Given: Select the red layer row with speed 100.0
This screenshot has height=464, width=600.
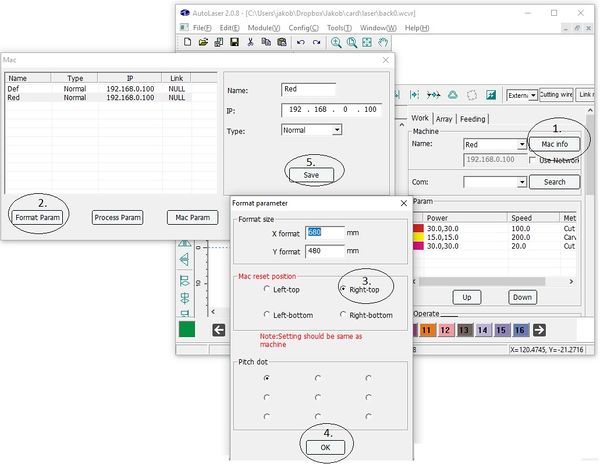Looking at the screenshot, I should coord(496,228).
